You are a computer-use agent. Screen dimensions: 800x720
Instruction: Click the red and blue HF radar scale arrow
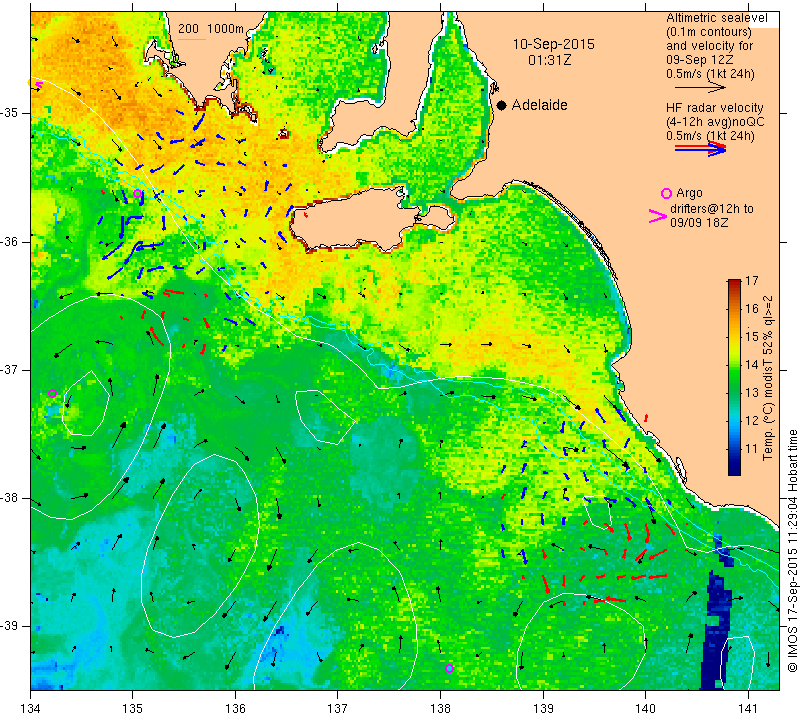[x=701, y=149]
